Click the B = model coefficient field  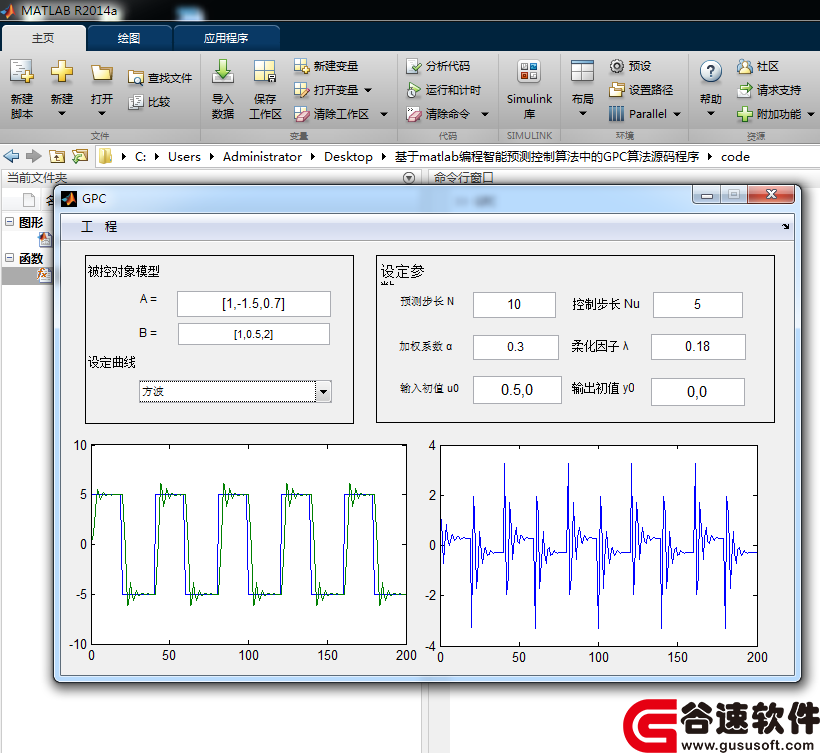(x=254, y=334)
